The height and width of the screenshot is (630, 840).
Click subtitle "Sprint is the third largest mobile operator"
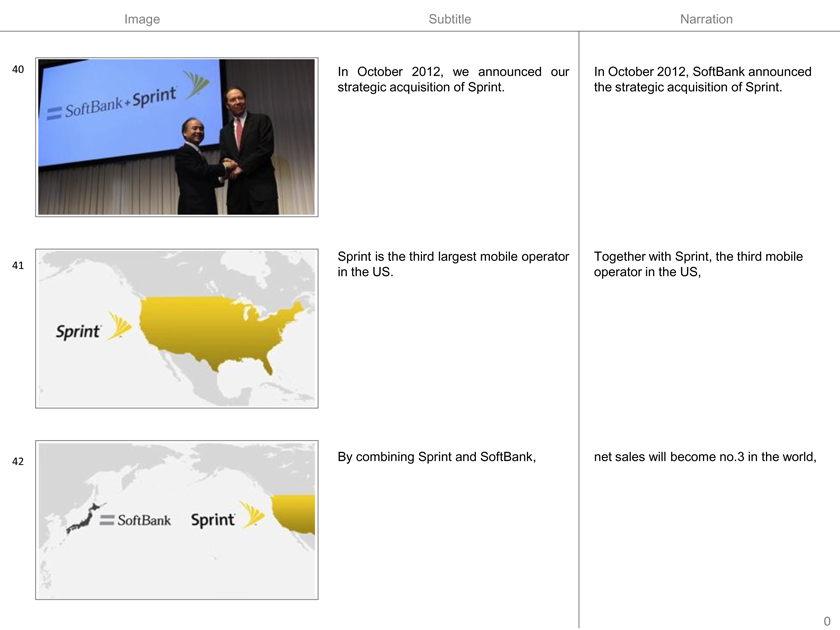coord(453,257)
